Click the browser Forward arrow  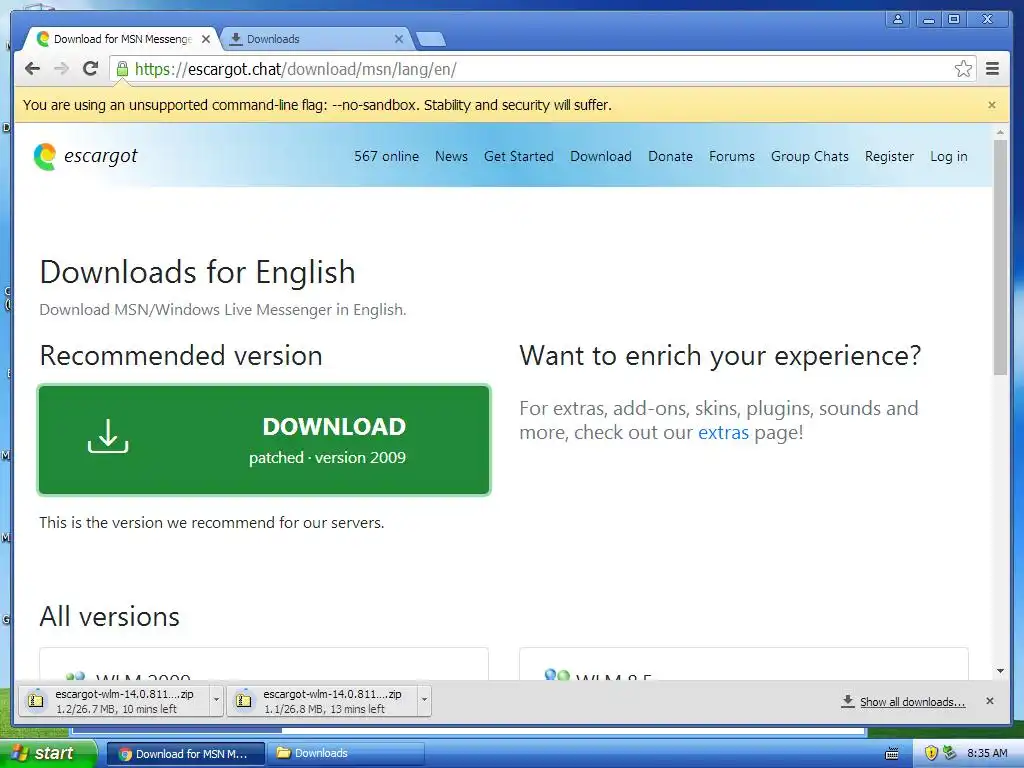[x=61, y=69]
